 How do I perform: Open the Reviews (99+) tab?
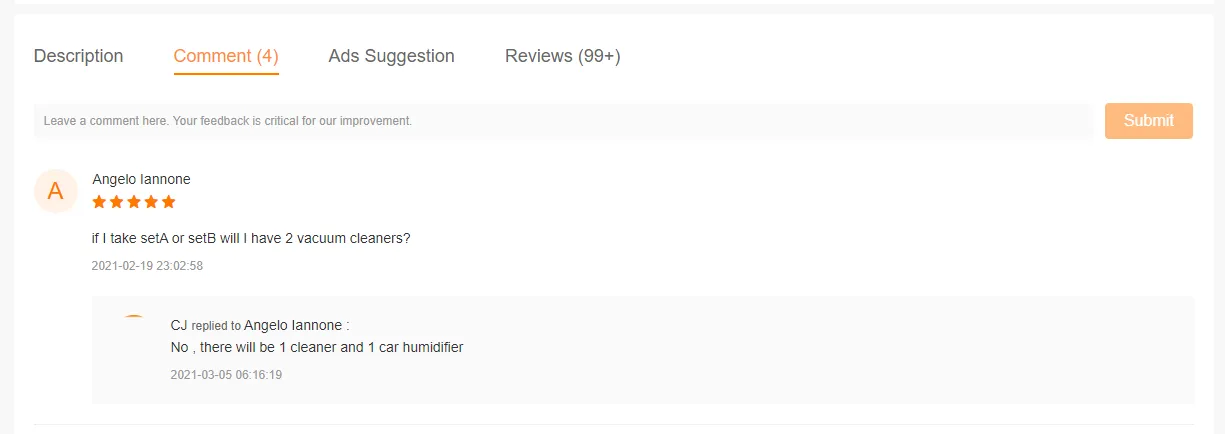tap(562, 56)
